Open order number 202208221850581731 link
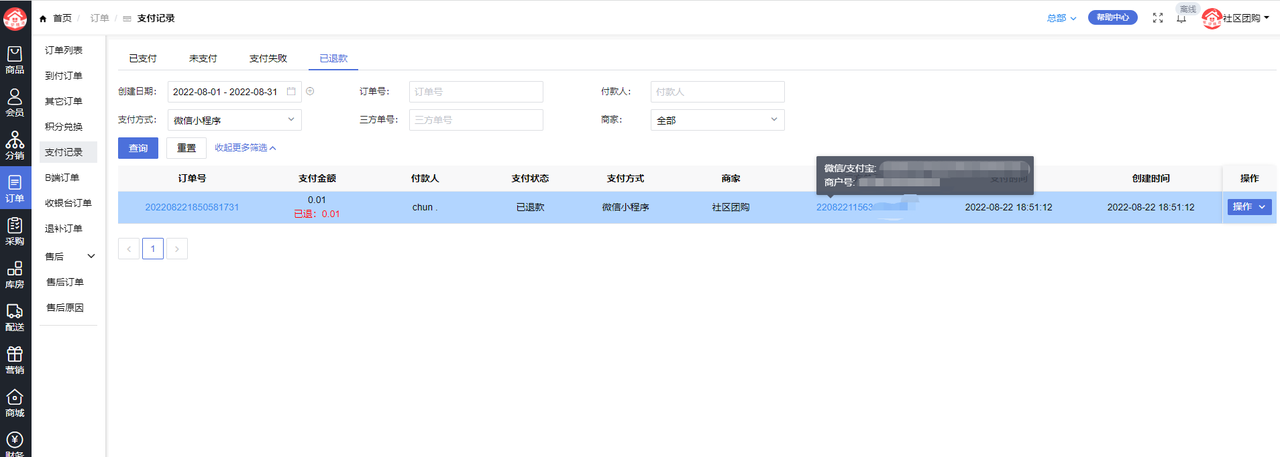 click(192, 207)
